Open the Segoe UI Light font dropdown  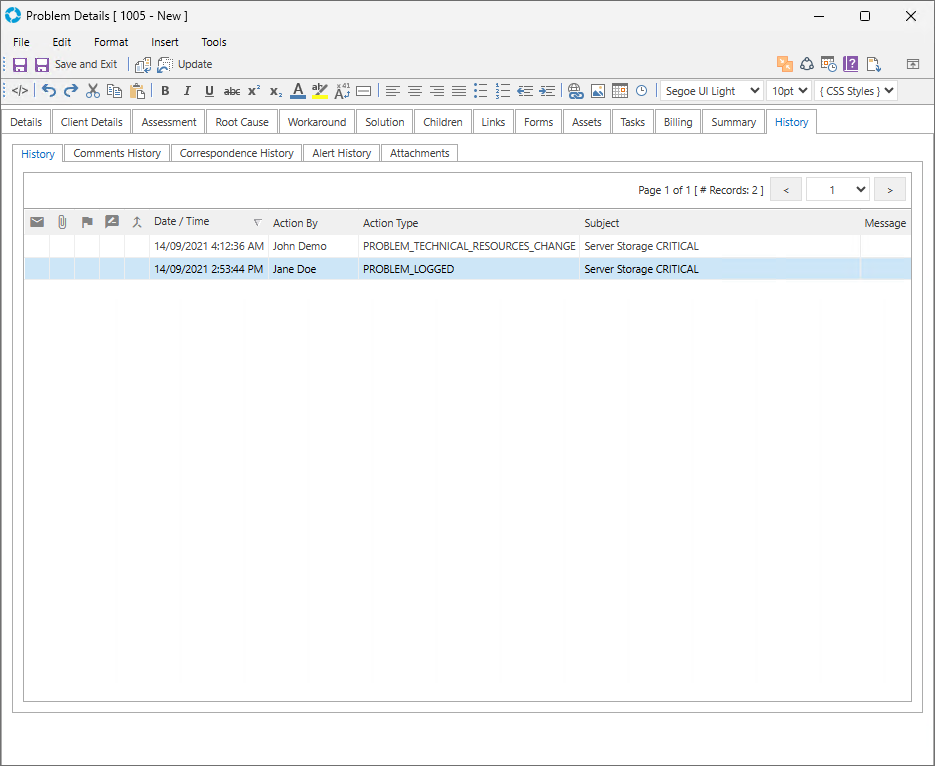click(x=711, y=91)
